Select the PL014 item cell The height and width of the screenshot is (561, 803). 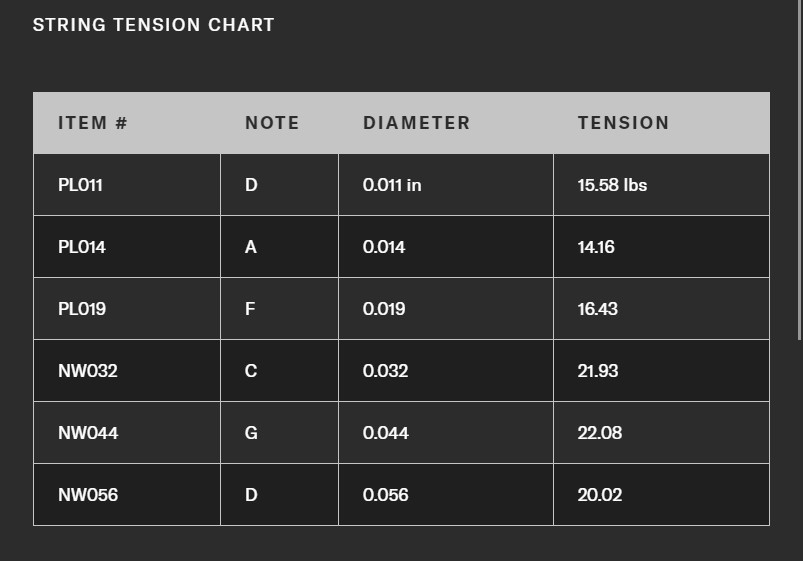tap(82, 247)
